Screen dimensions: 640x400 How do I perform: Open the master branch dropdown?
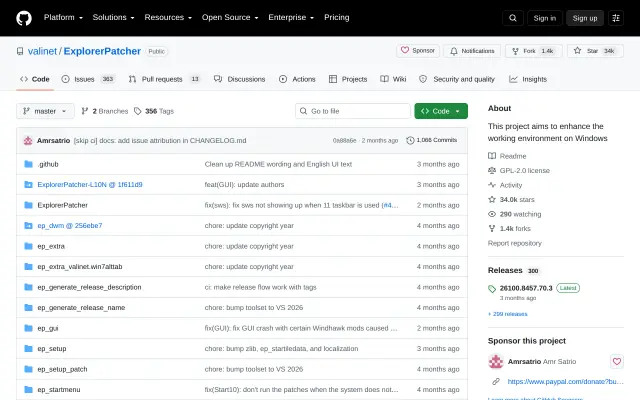tap(45, 111)
